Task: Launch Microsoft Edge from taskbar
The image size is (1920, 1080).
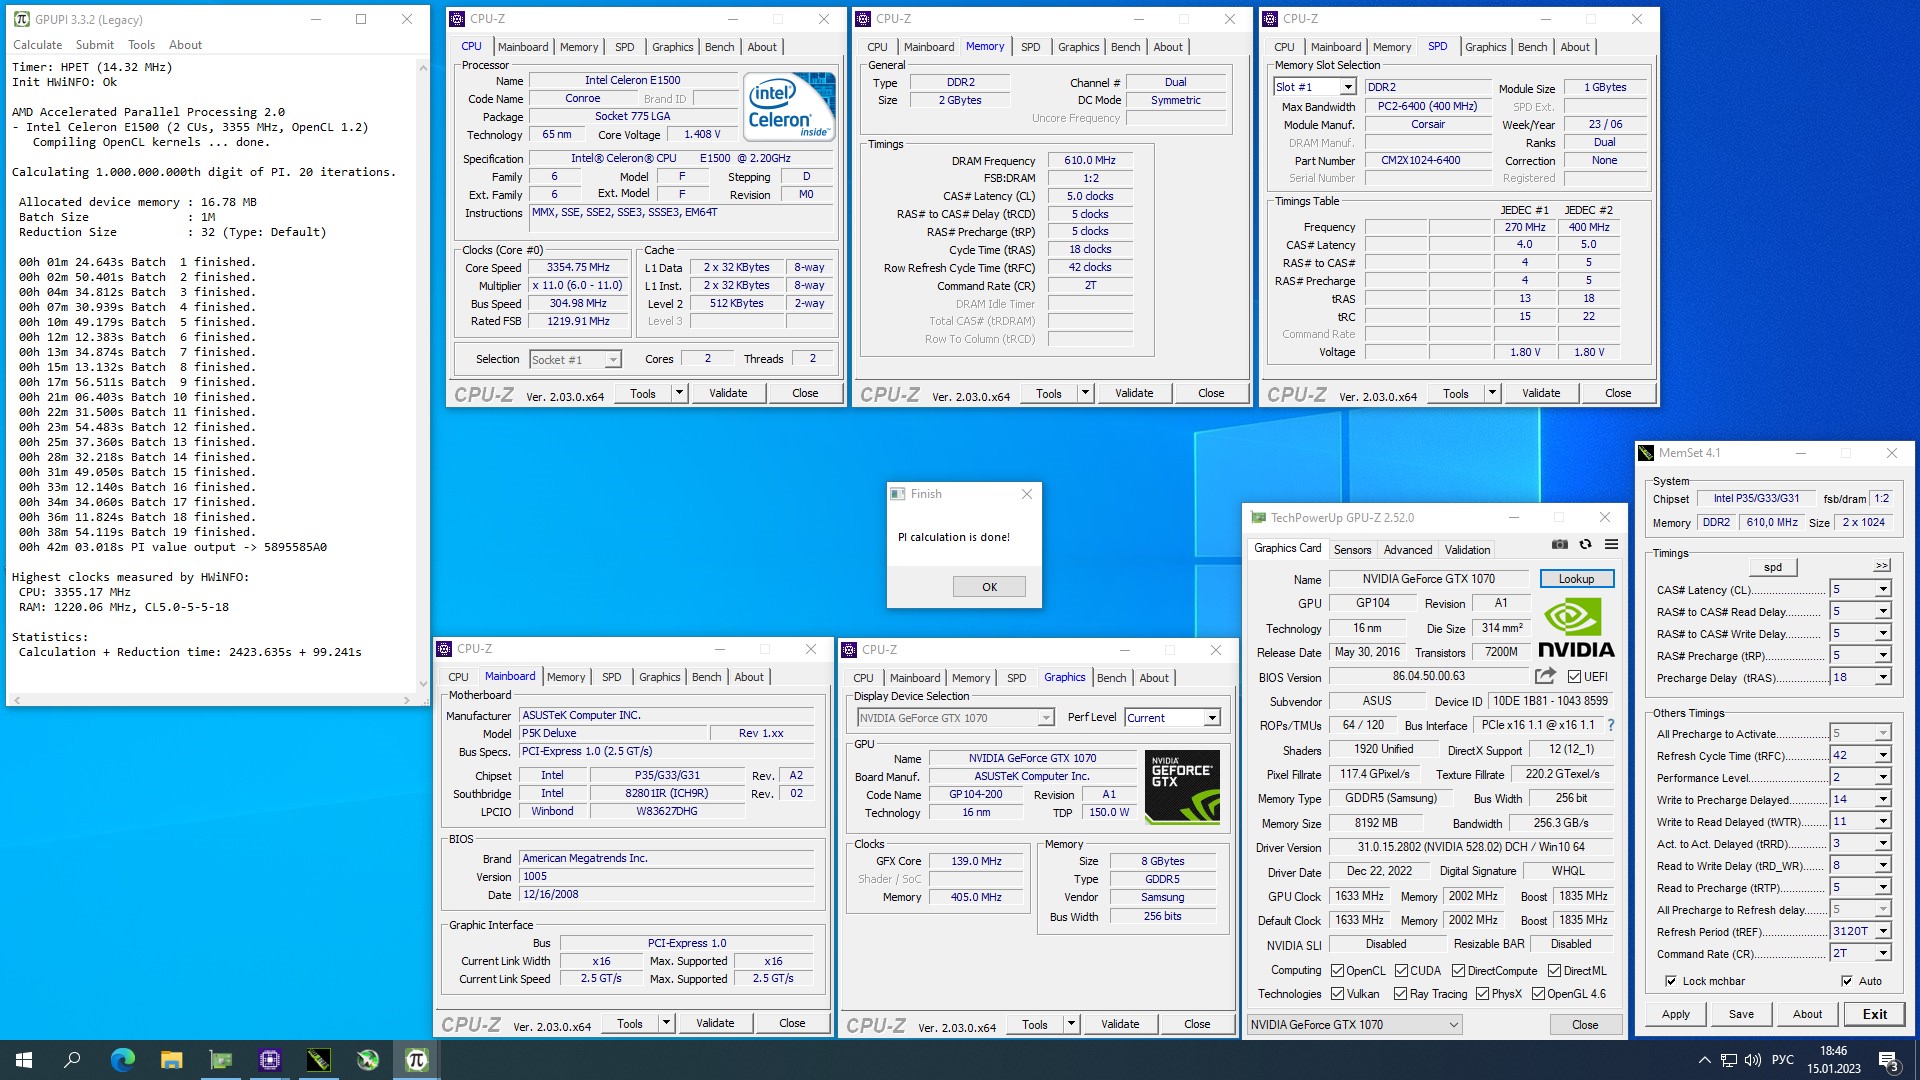Action: [x=122, y=1060]
